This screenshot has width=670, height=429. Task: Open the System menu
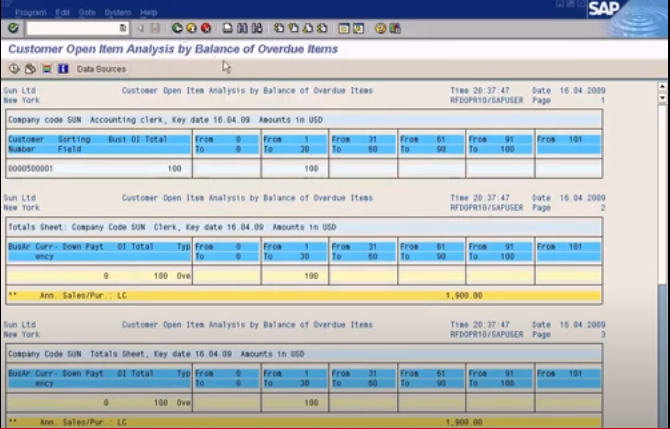pos(118,12)
